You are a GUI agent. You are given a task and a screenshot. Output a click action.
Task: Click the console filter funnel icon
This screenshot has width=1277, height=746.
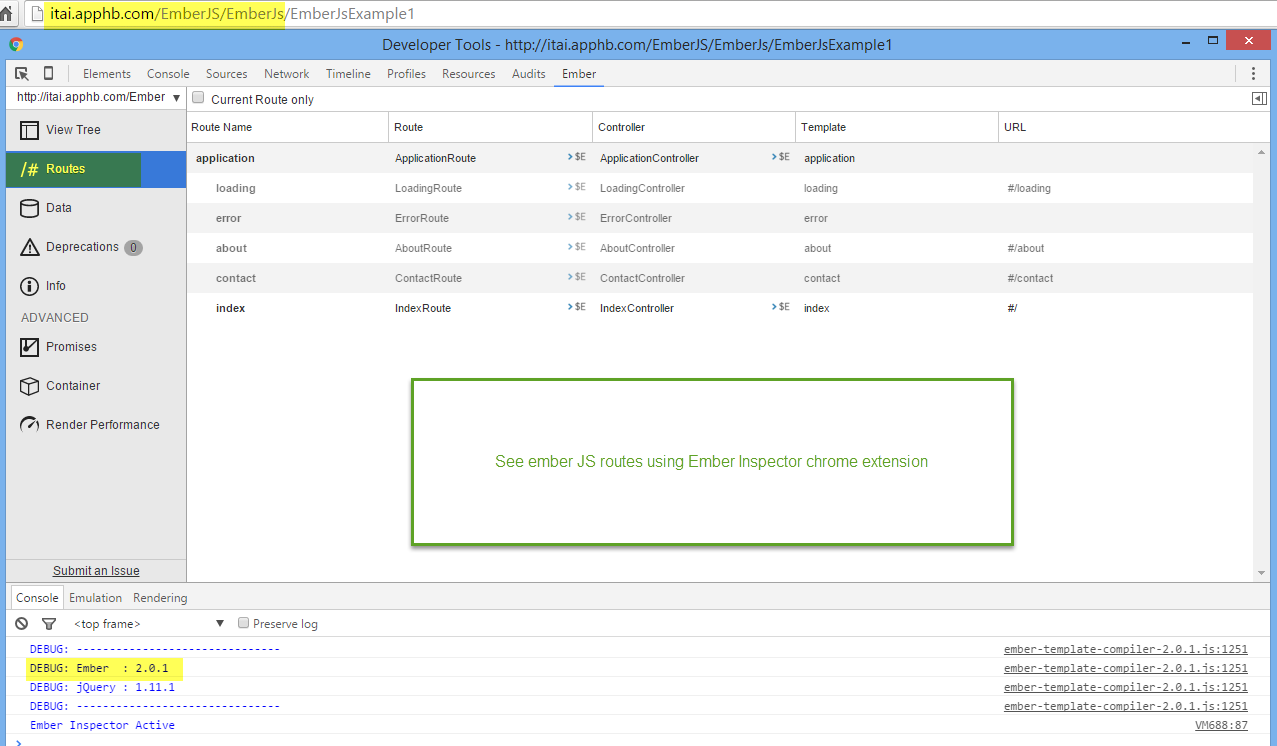click(48, 624)
